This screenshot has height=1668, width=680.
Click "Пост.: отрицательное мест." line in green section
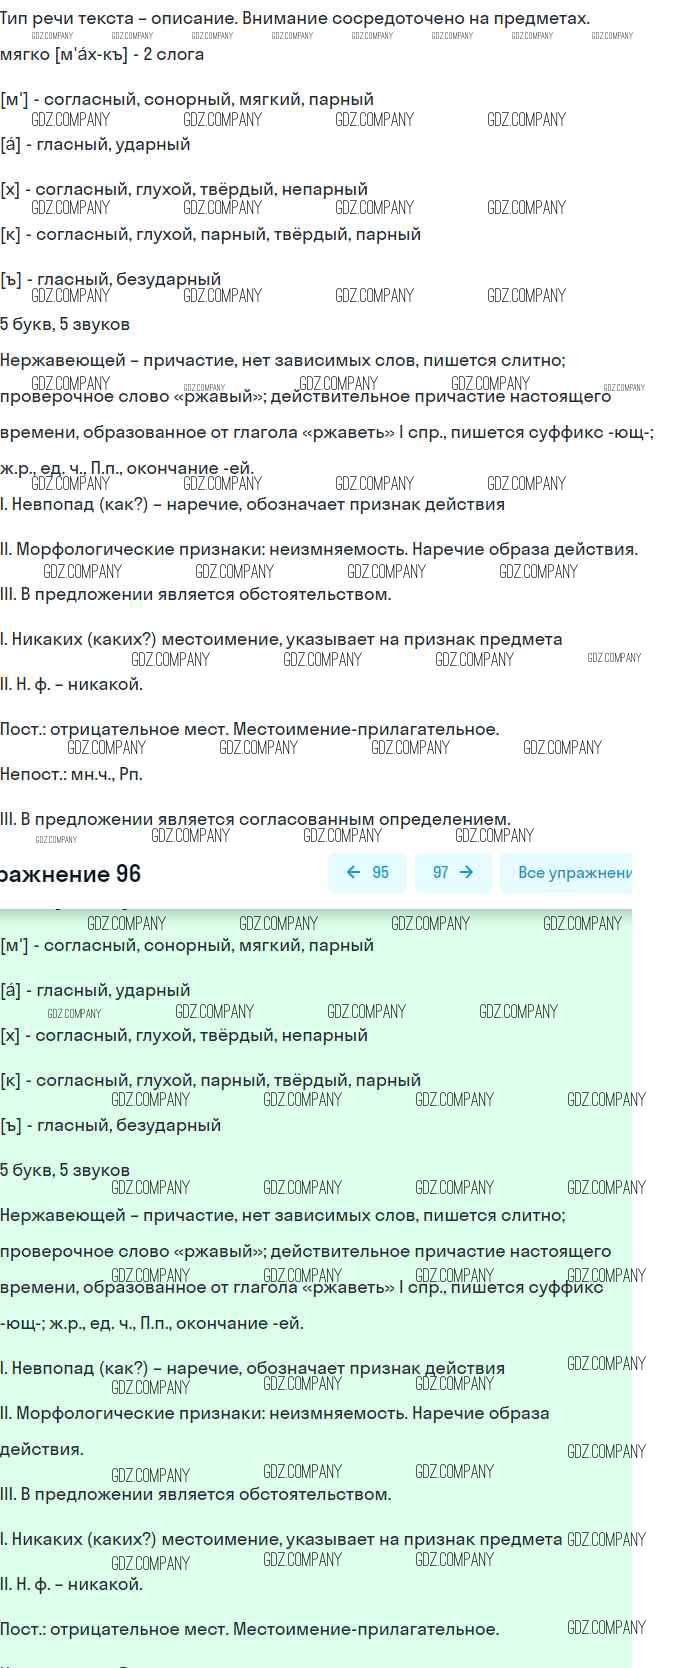pyautogui.click(x=249, y=1629)
